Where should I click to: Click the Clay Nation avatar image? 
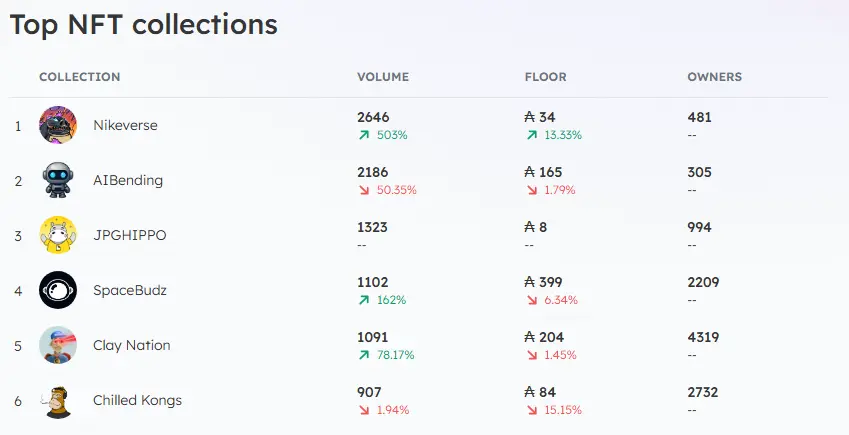click(57, 345)
